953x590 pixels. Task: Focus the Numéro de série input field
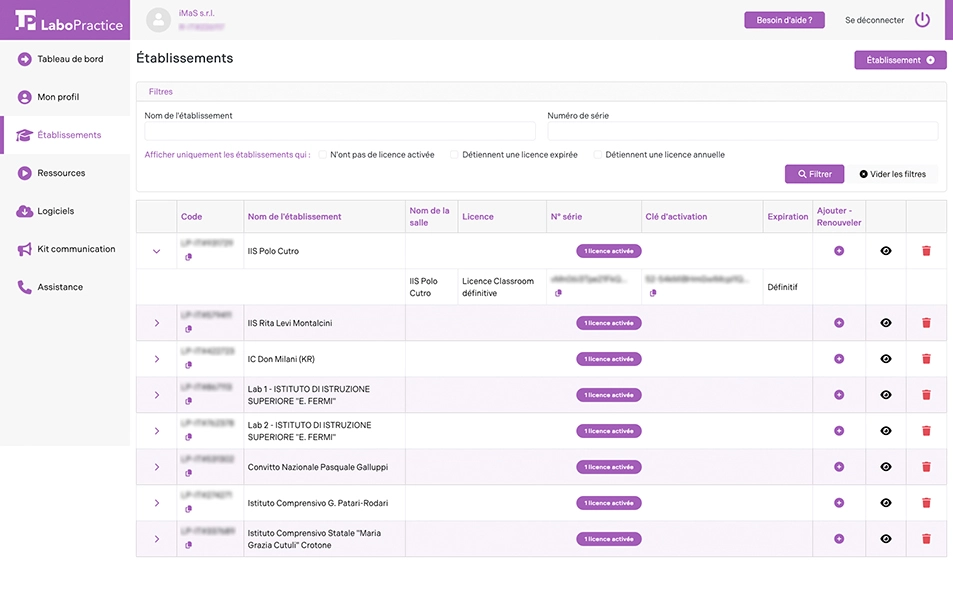click(742, 131)
